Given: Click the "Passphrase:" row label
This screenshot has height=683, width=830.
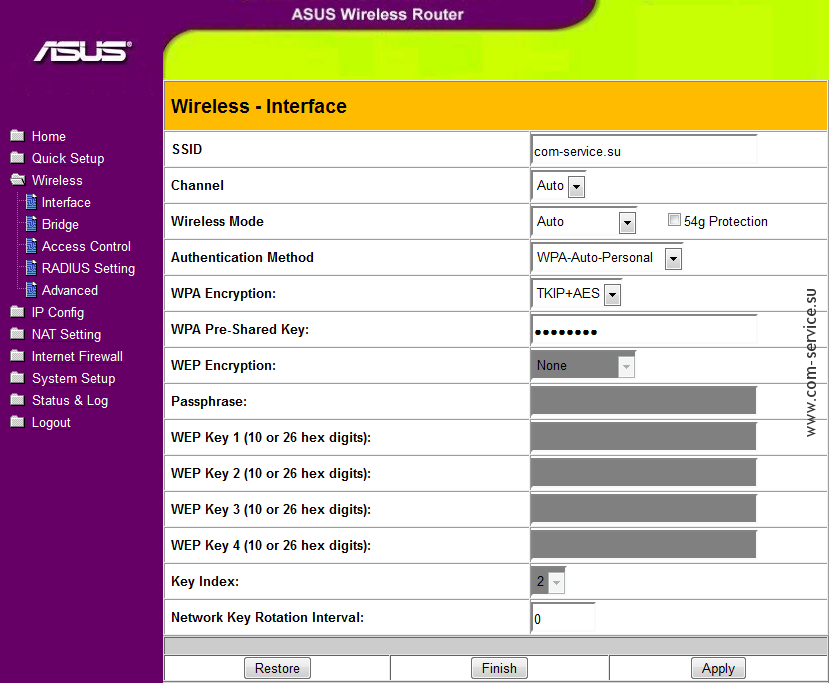Looking at the screenshot, I should [209, 401].
